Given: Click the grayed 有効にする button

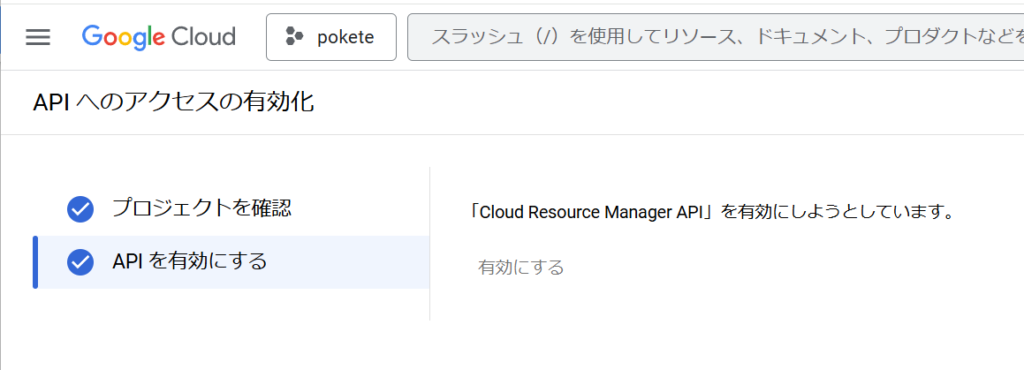Looking at the screenshot, I should (520, 268).
